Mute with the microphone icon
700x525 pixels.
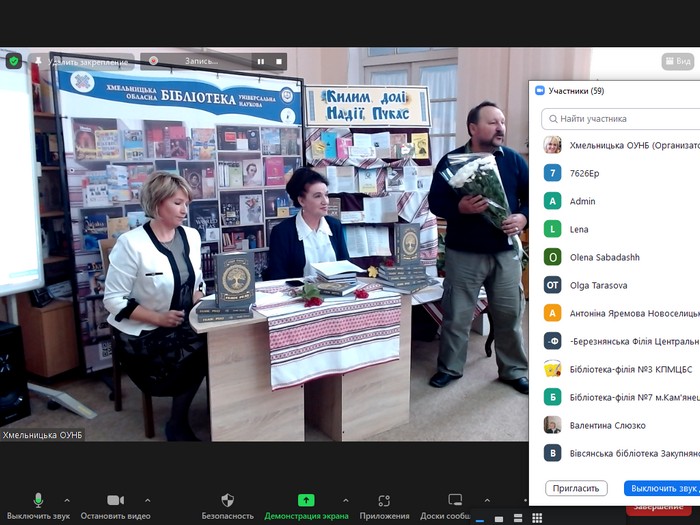(38, 500)
